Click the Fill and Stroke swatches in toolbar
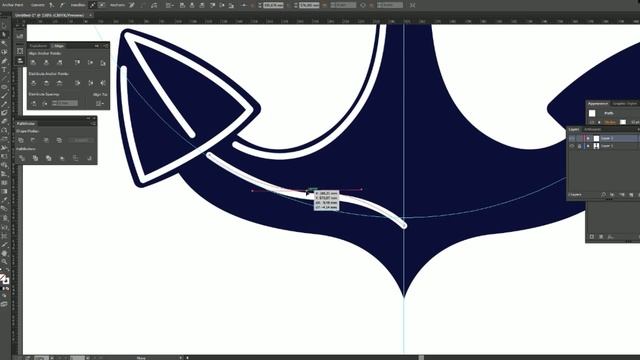Viewport: 640px width, 360px height. 4,279
